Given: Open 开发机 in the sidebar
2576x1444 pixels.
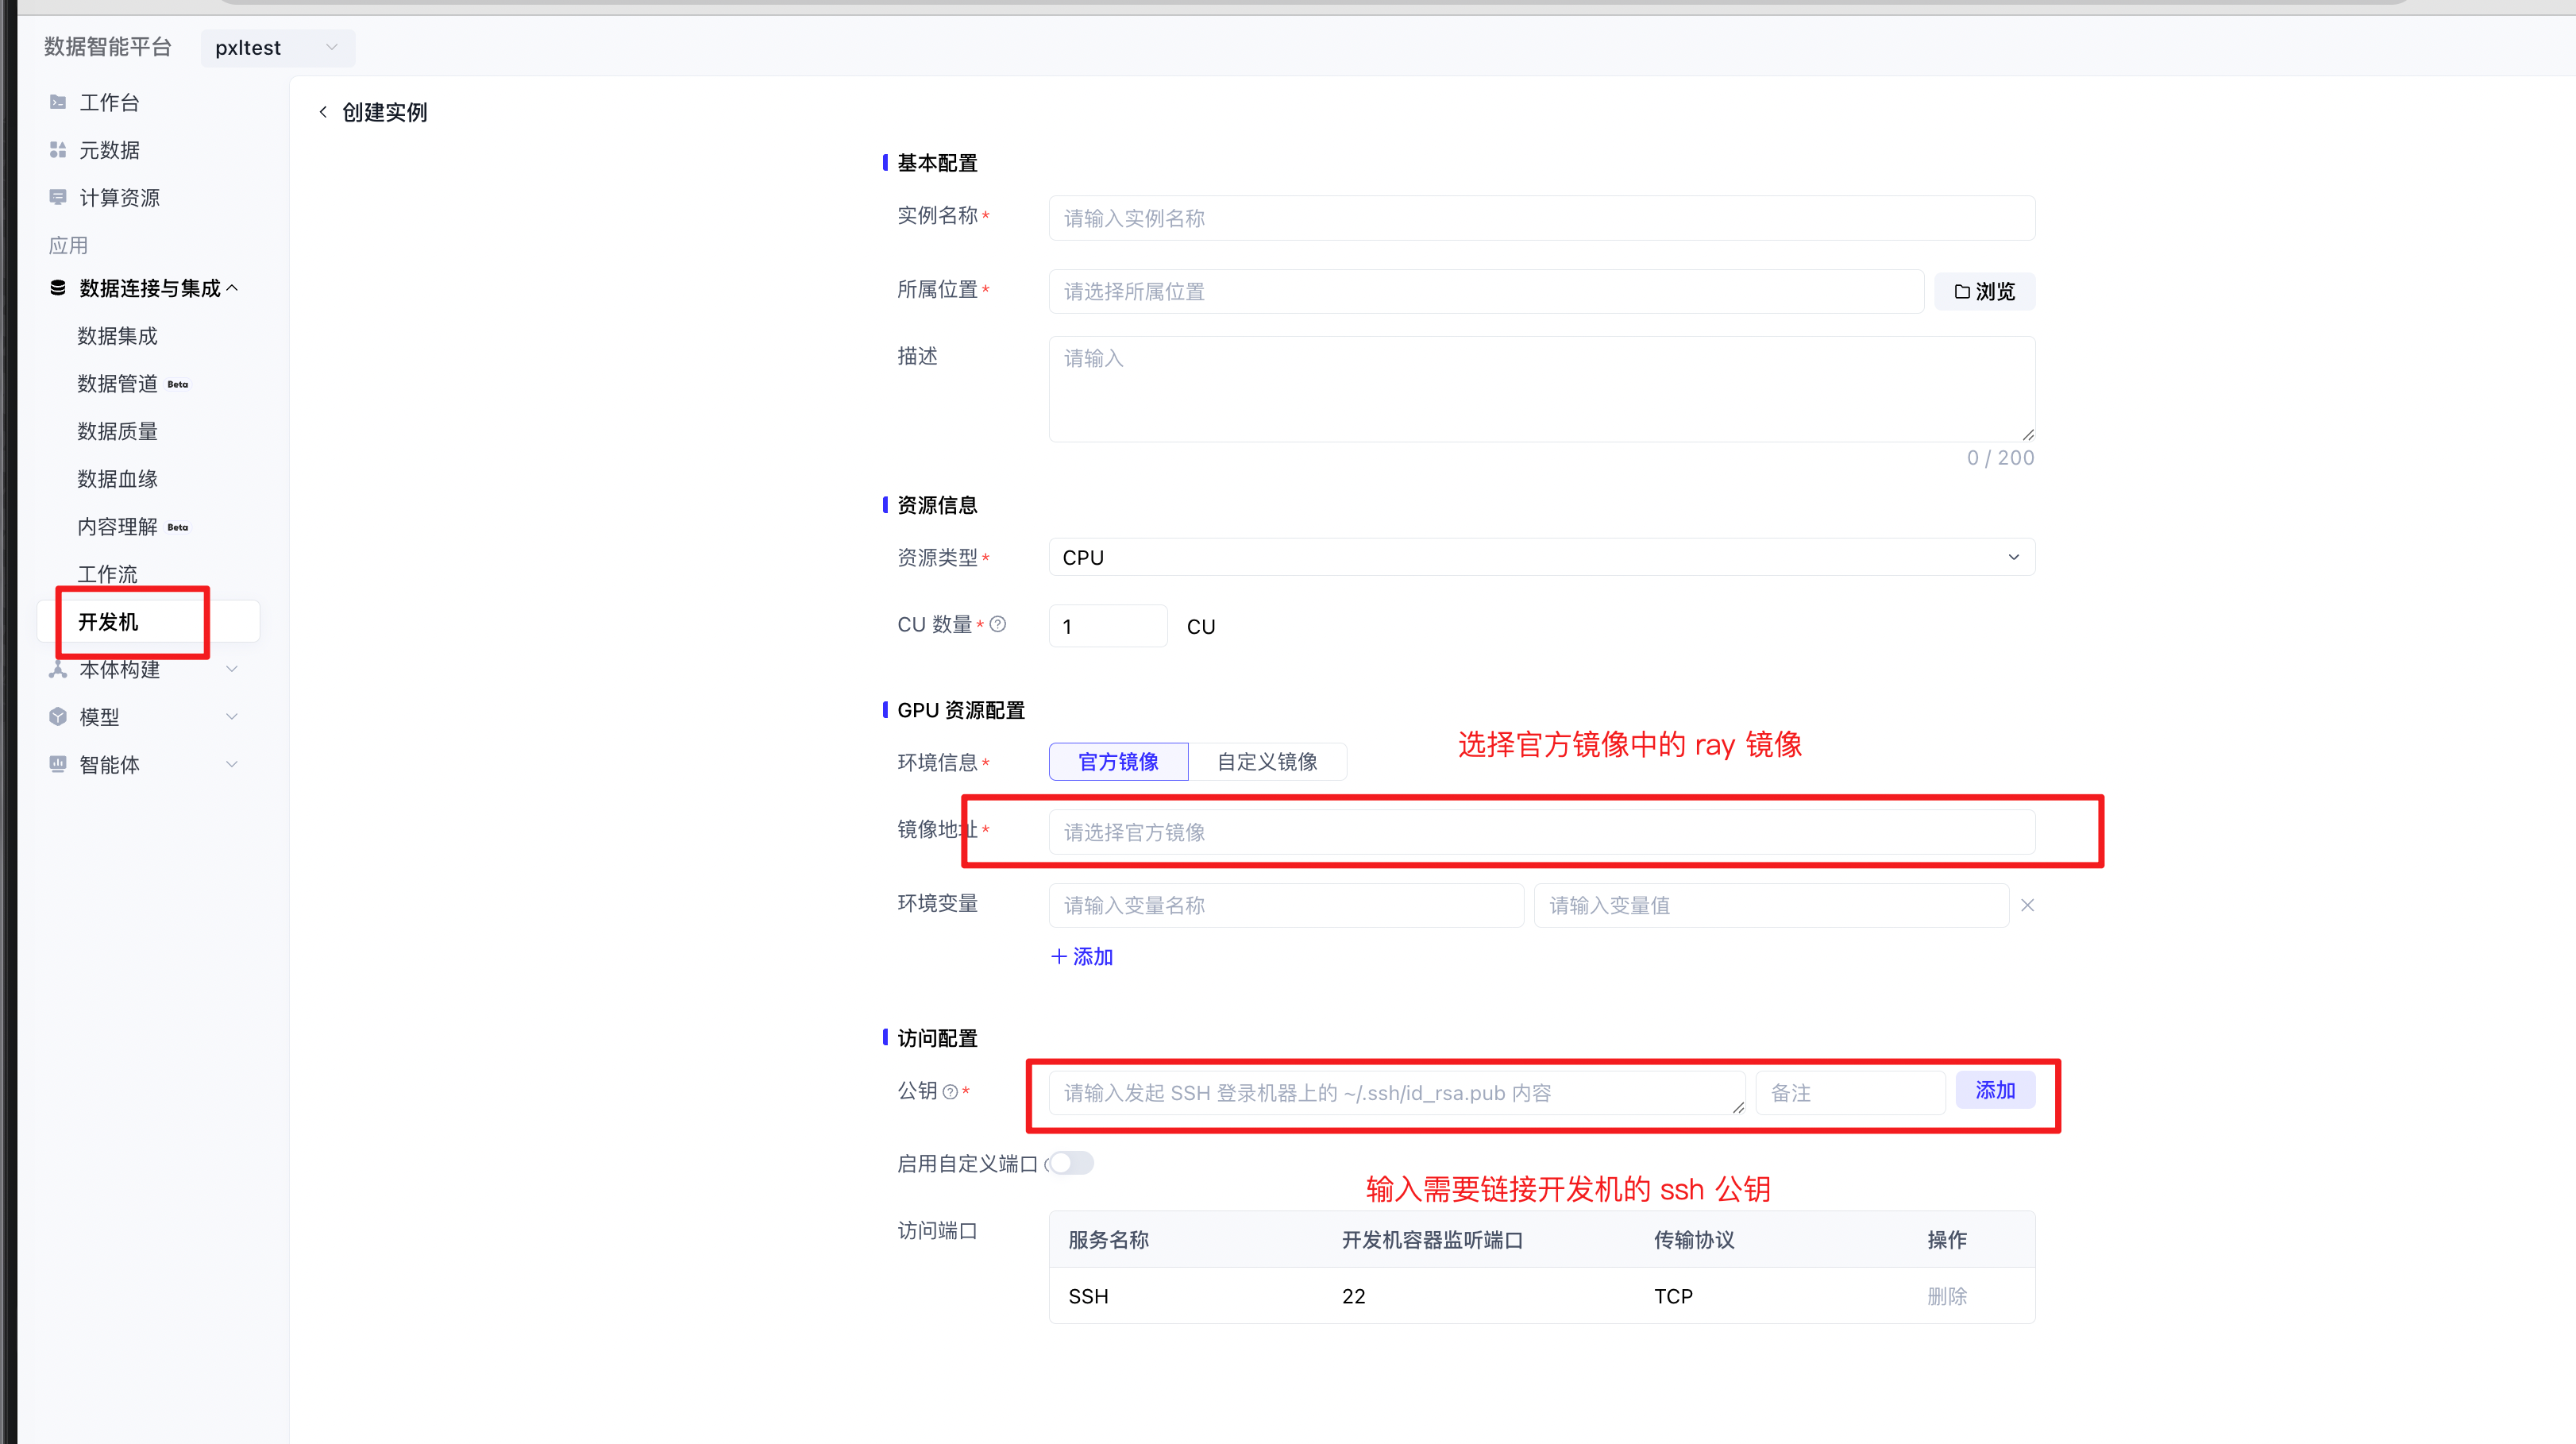Looking at the screenshot, I should 148,622.
